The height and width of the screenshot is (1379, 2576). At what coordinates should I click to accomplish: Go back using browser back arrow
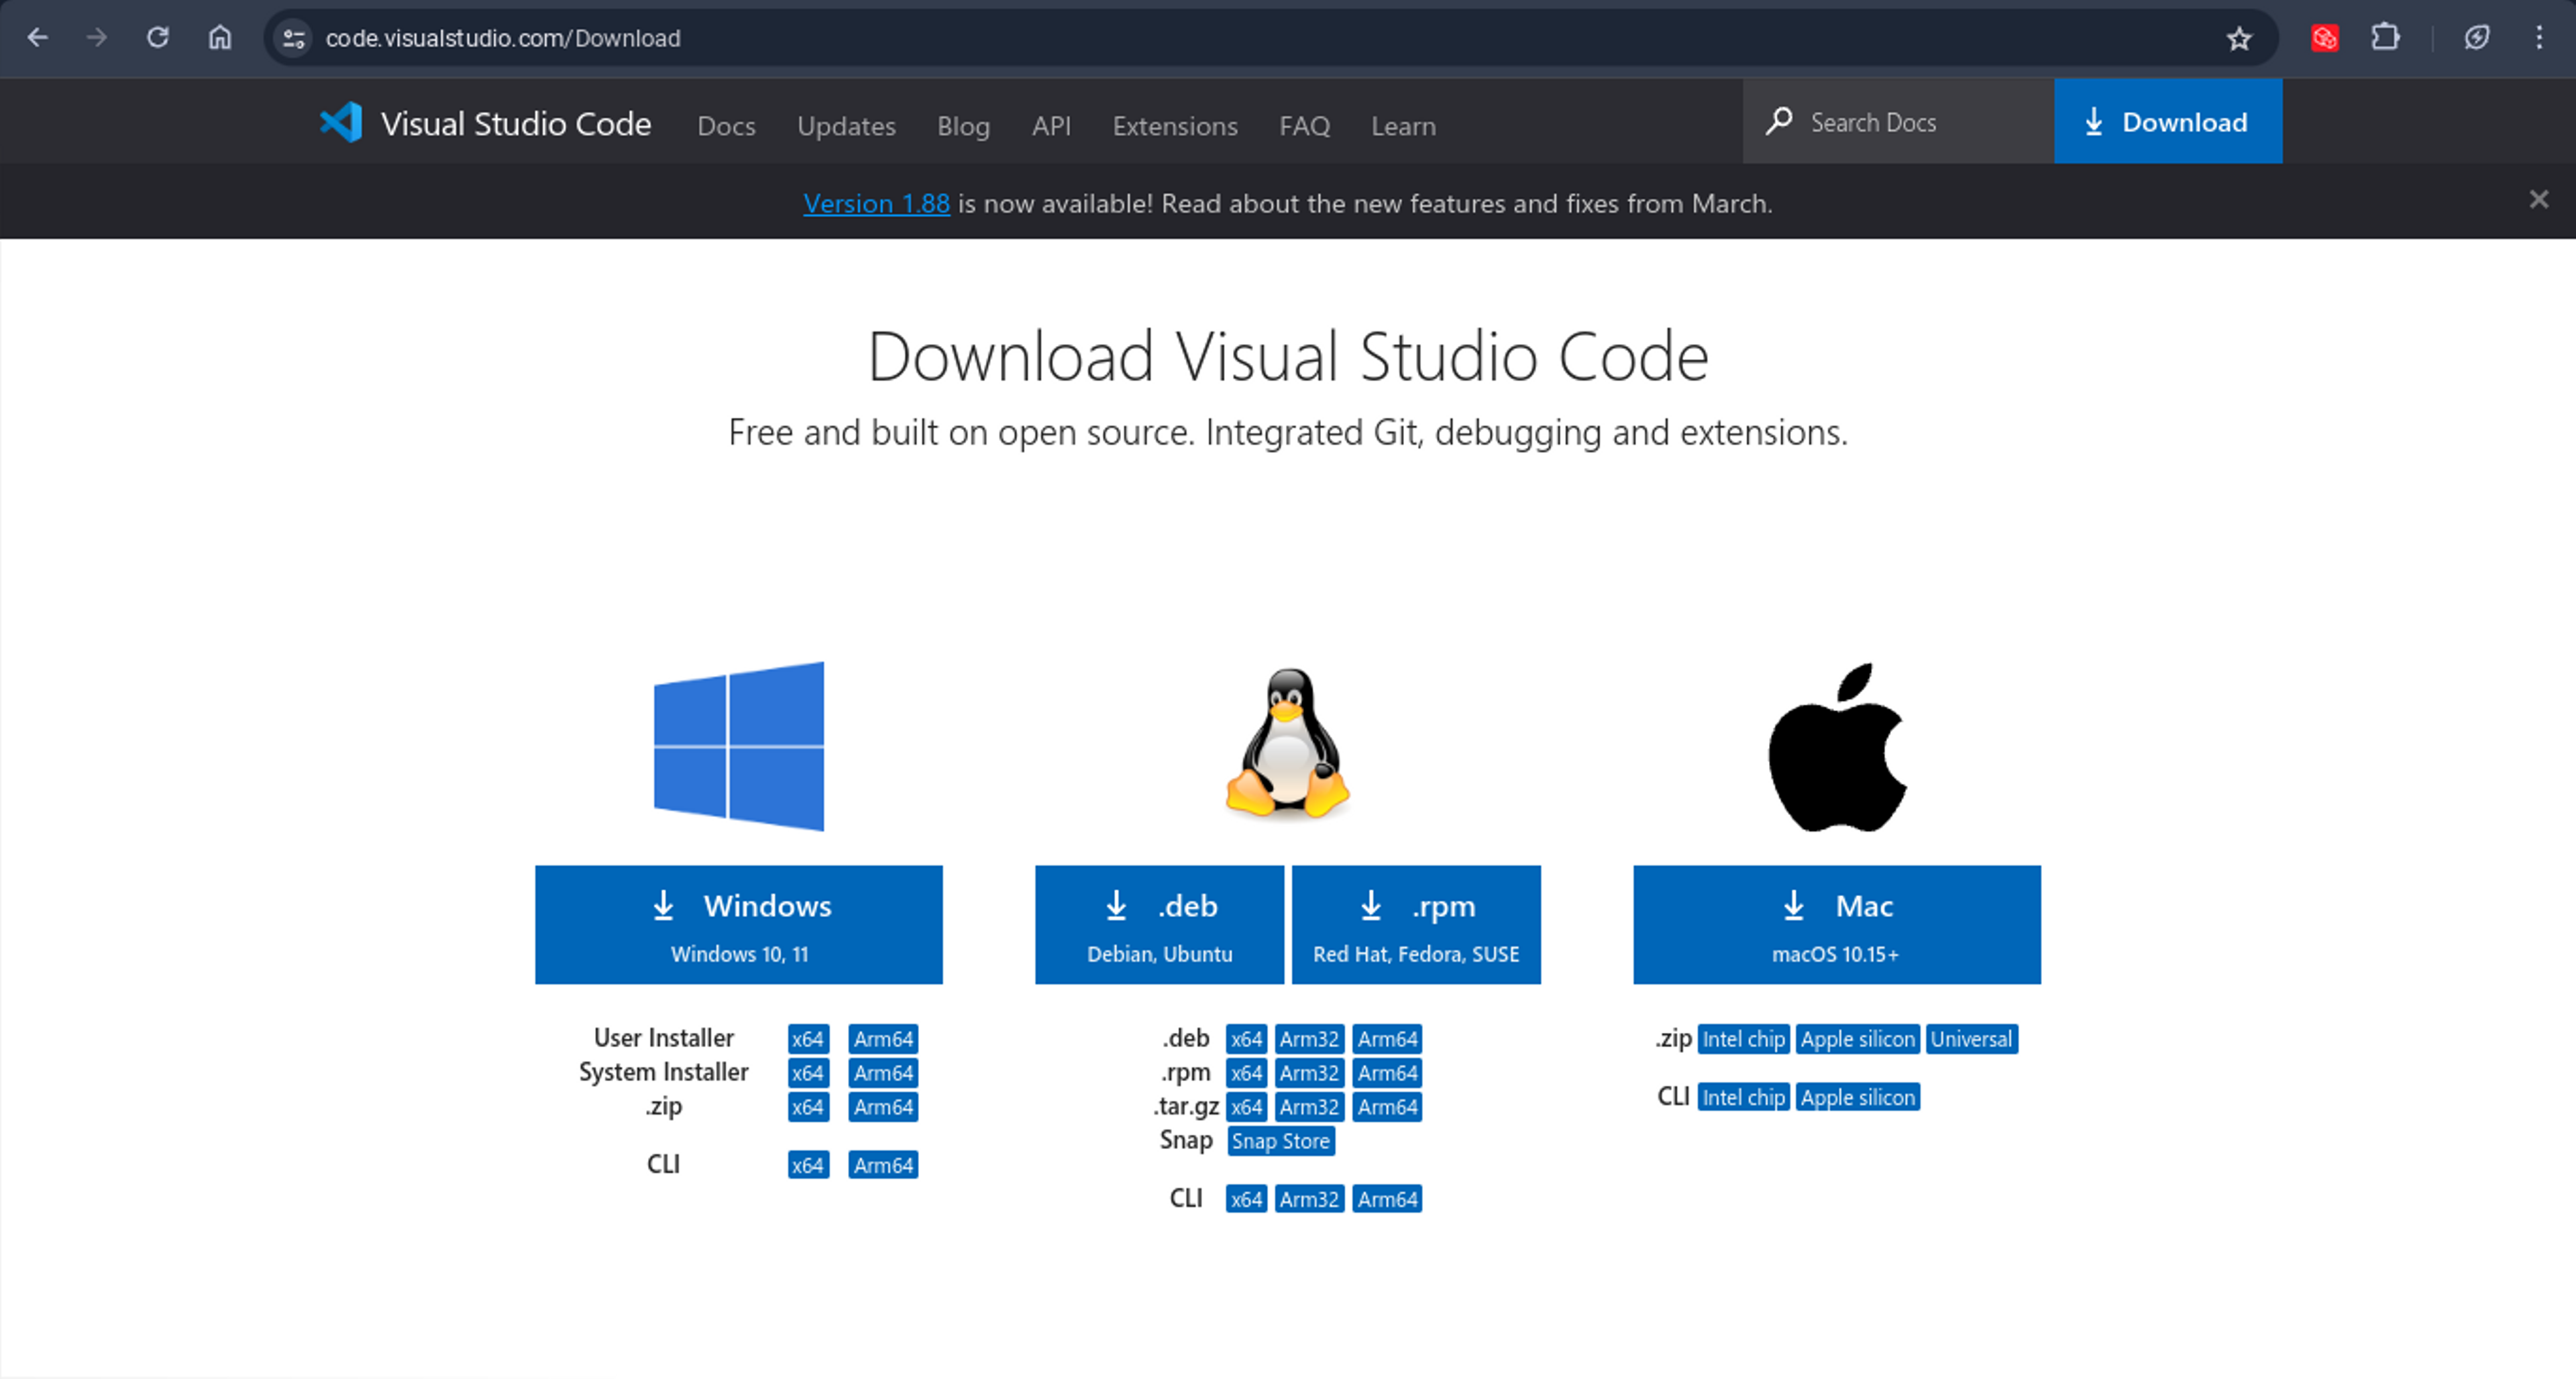(x=38, y=38)
